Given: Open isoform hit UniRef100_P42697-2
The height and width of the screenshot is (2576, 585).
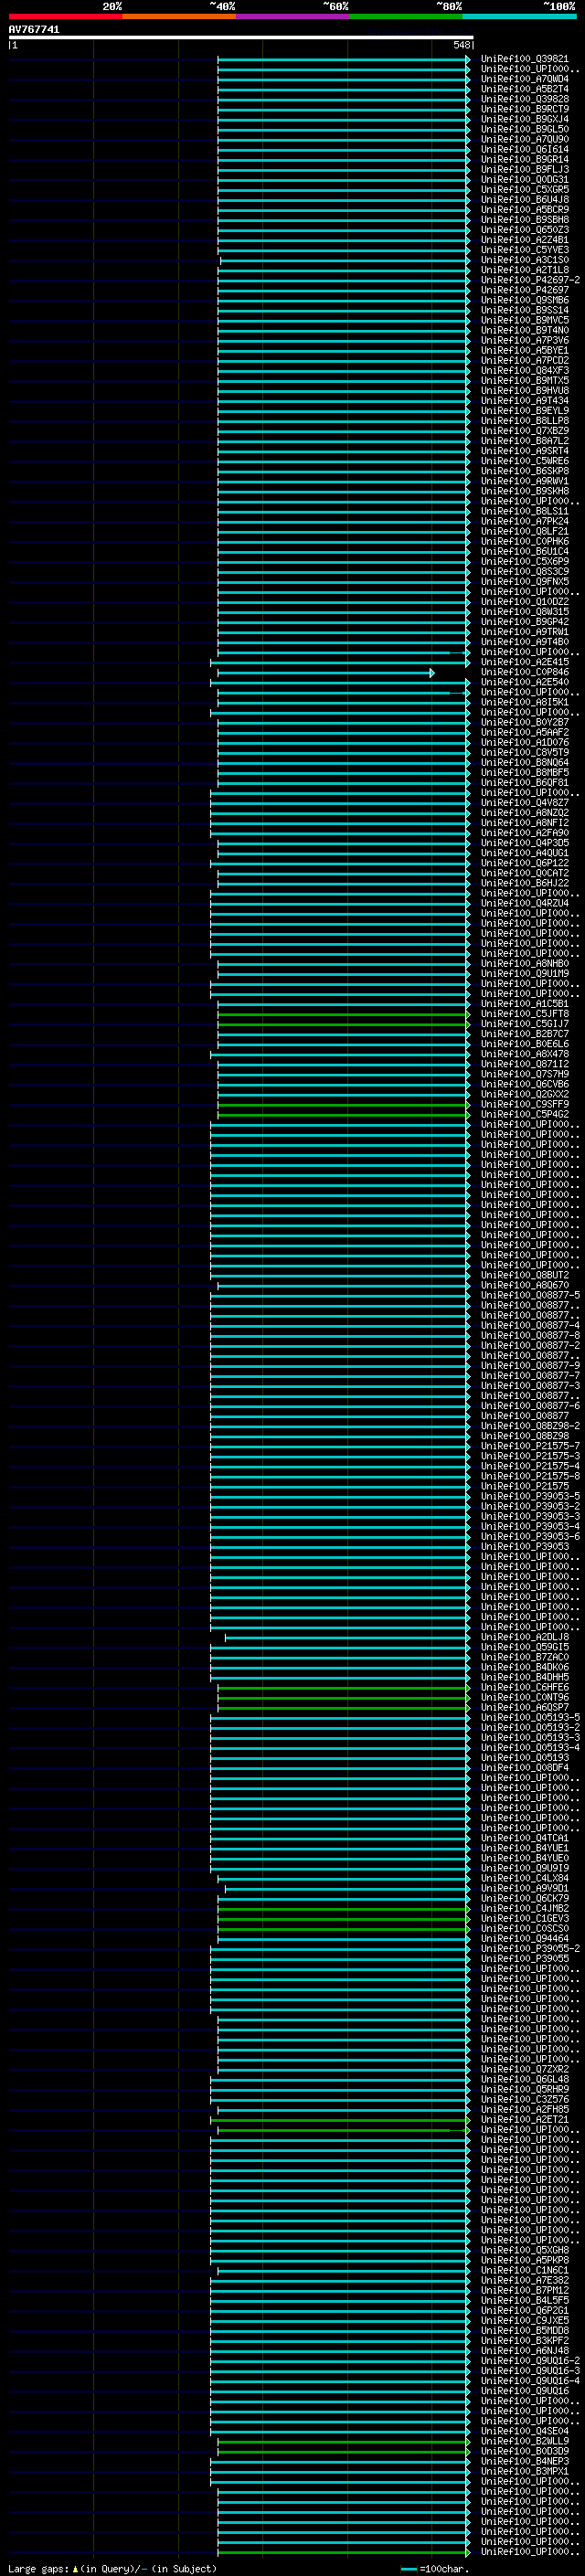Looking at the screenshot, I should 530,280.
